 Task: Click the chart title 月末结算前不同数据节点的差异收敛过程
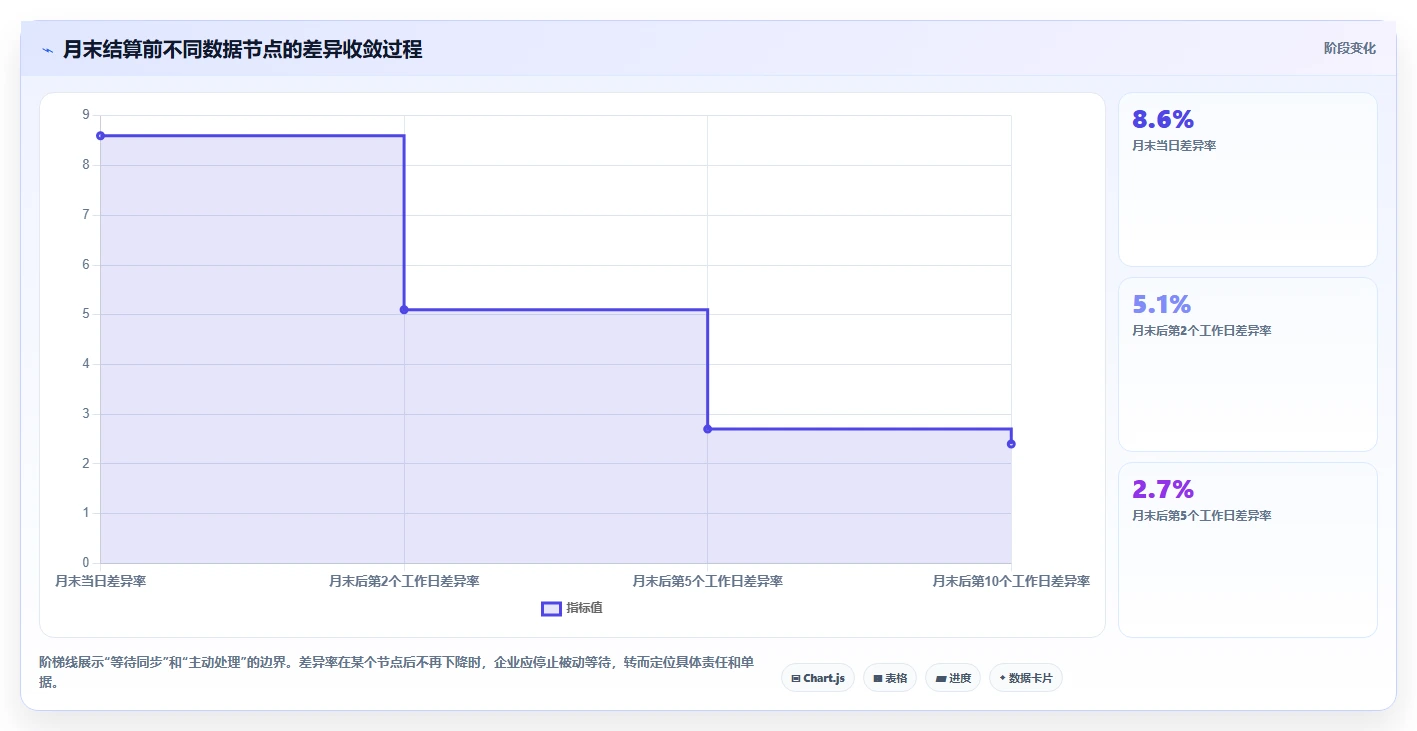click(x=242, y=49)
